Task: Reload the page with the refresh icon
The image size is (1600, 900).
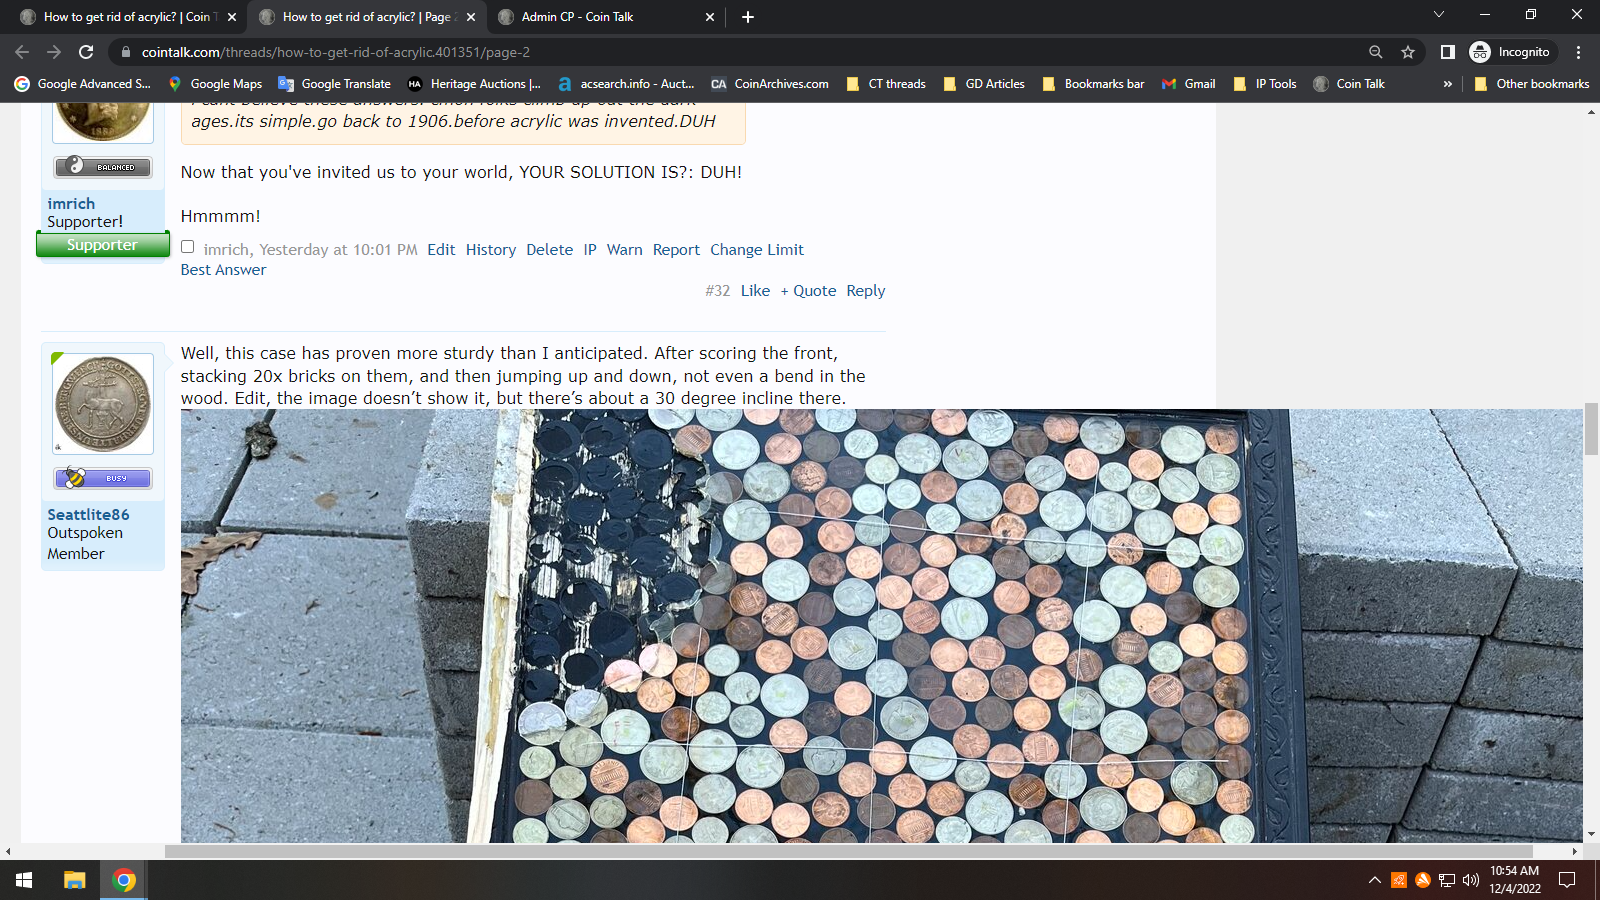Action: [86, 52]
